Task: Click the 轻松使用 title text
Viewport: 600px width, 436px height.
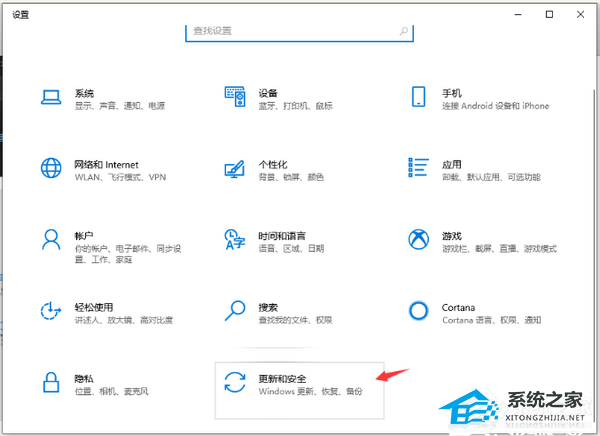Action: point(94,307)
